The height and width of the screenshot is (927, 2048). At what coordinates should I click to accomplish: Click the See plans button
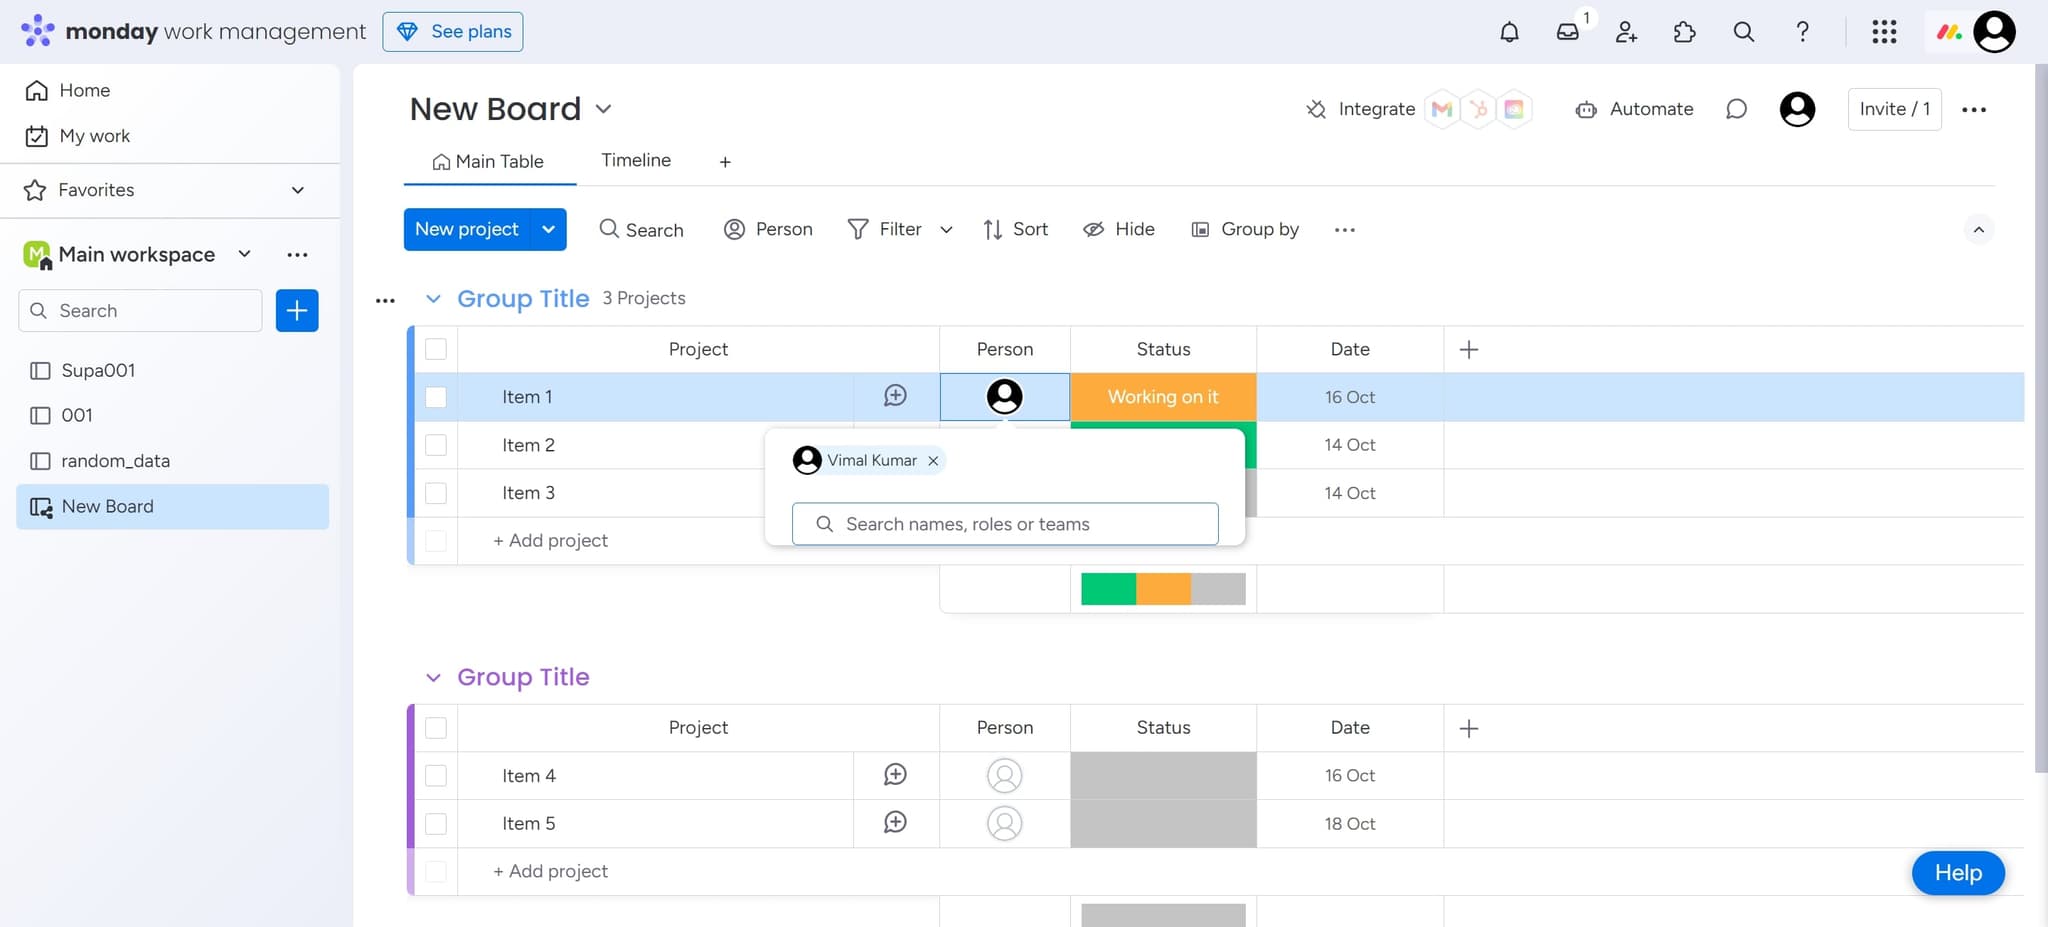pyautogui.click(x=453, y=31)
